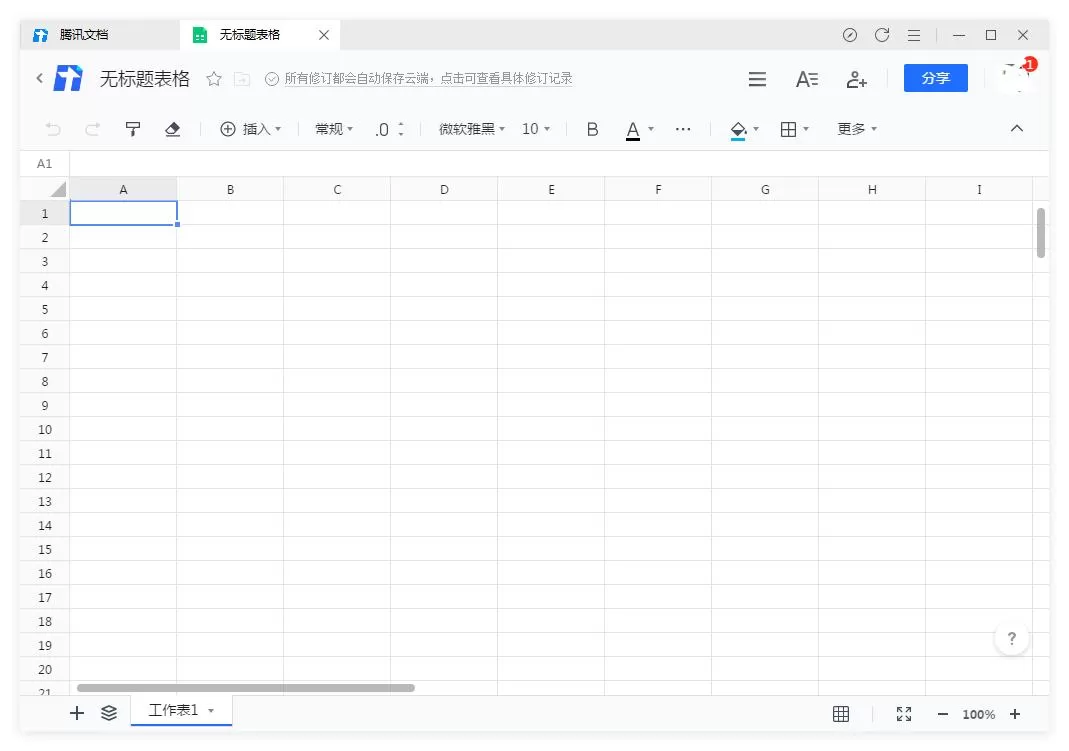Select row 19 header

[x=45, y=645]
